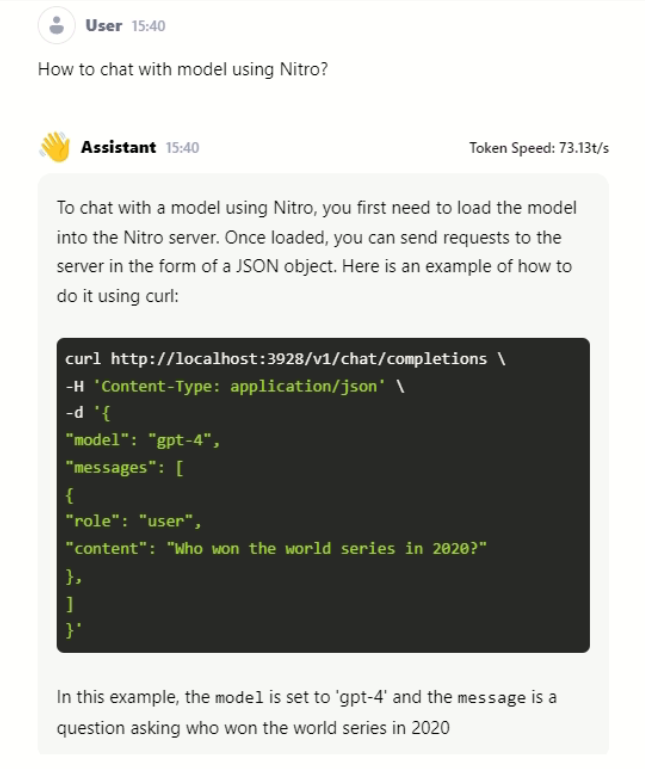Click the assistant's introductory paragraph text
This screenshot has height=769, width=645.
pyautogui.click(x=316, y=252)
